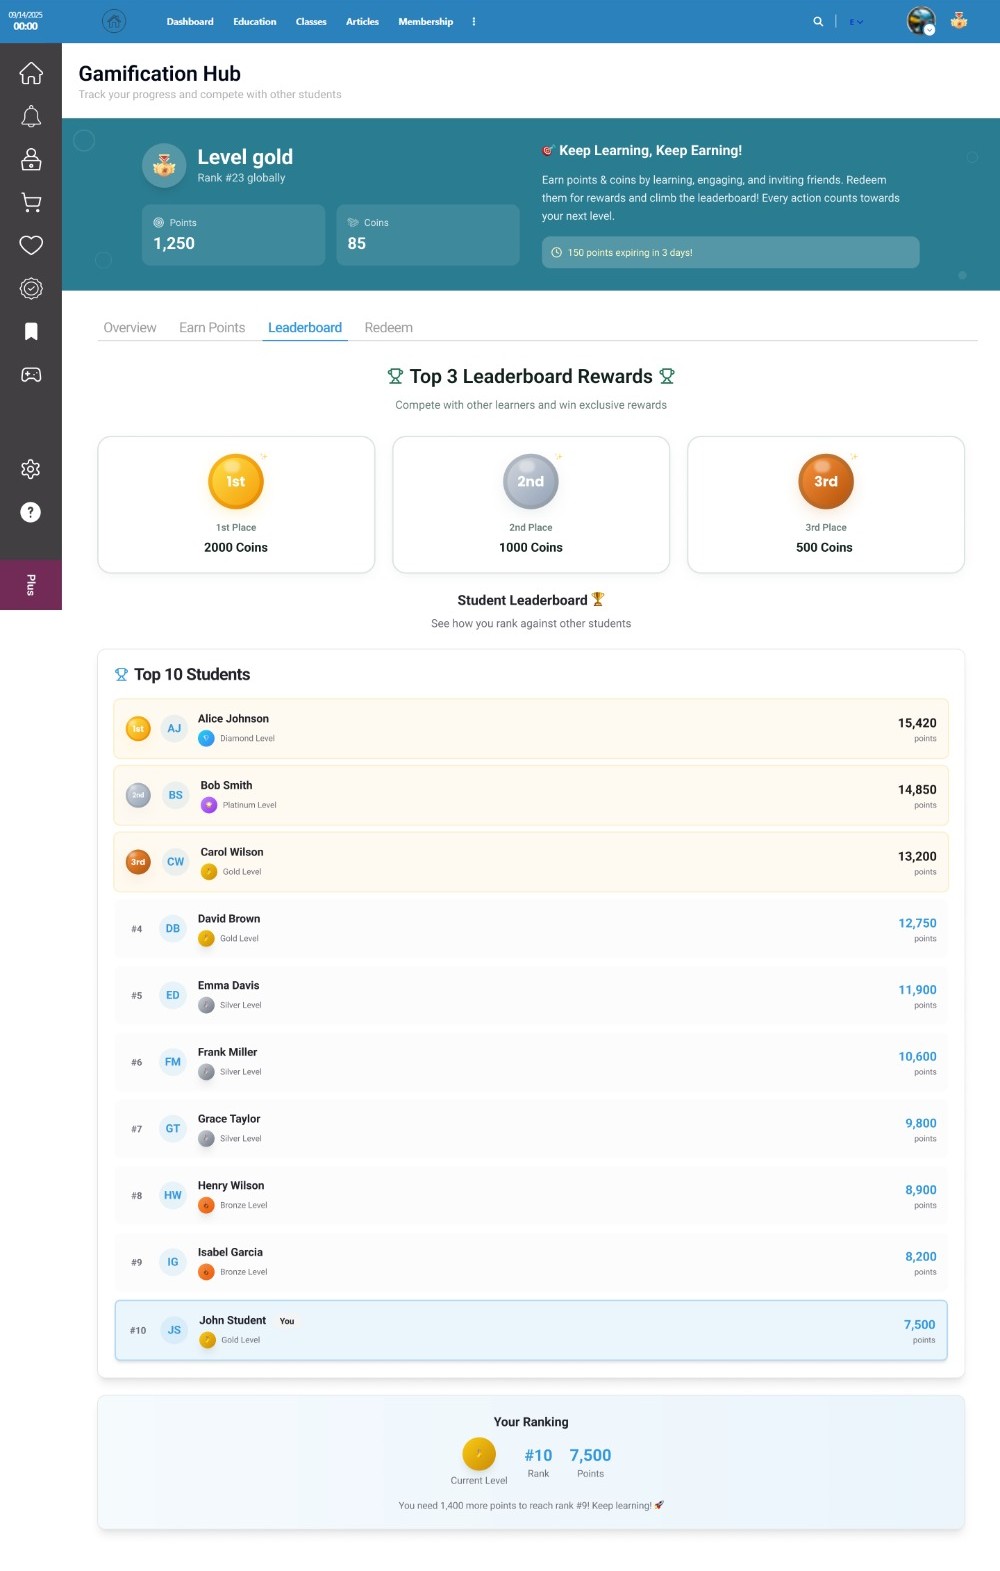Viewport: 1000px width, 1571px height.
Task: Go to the home icon in sidebar
Action: 31,73
